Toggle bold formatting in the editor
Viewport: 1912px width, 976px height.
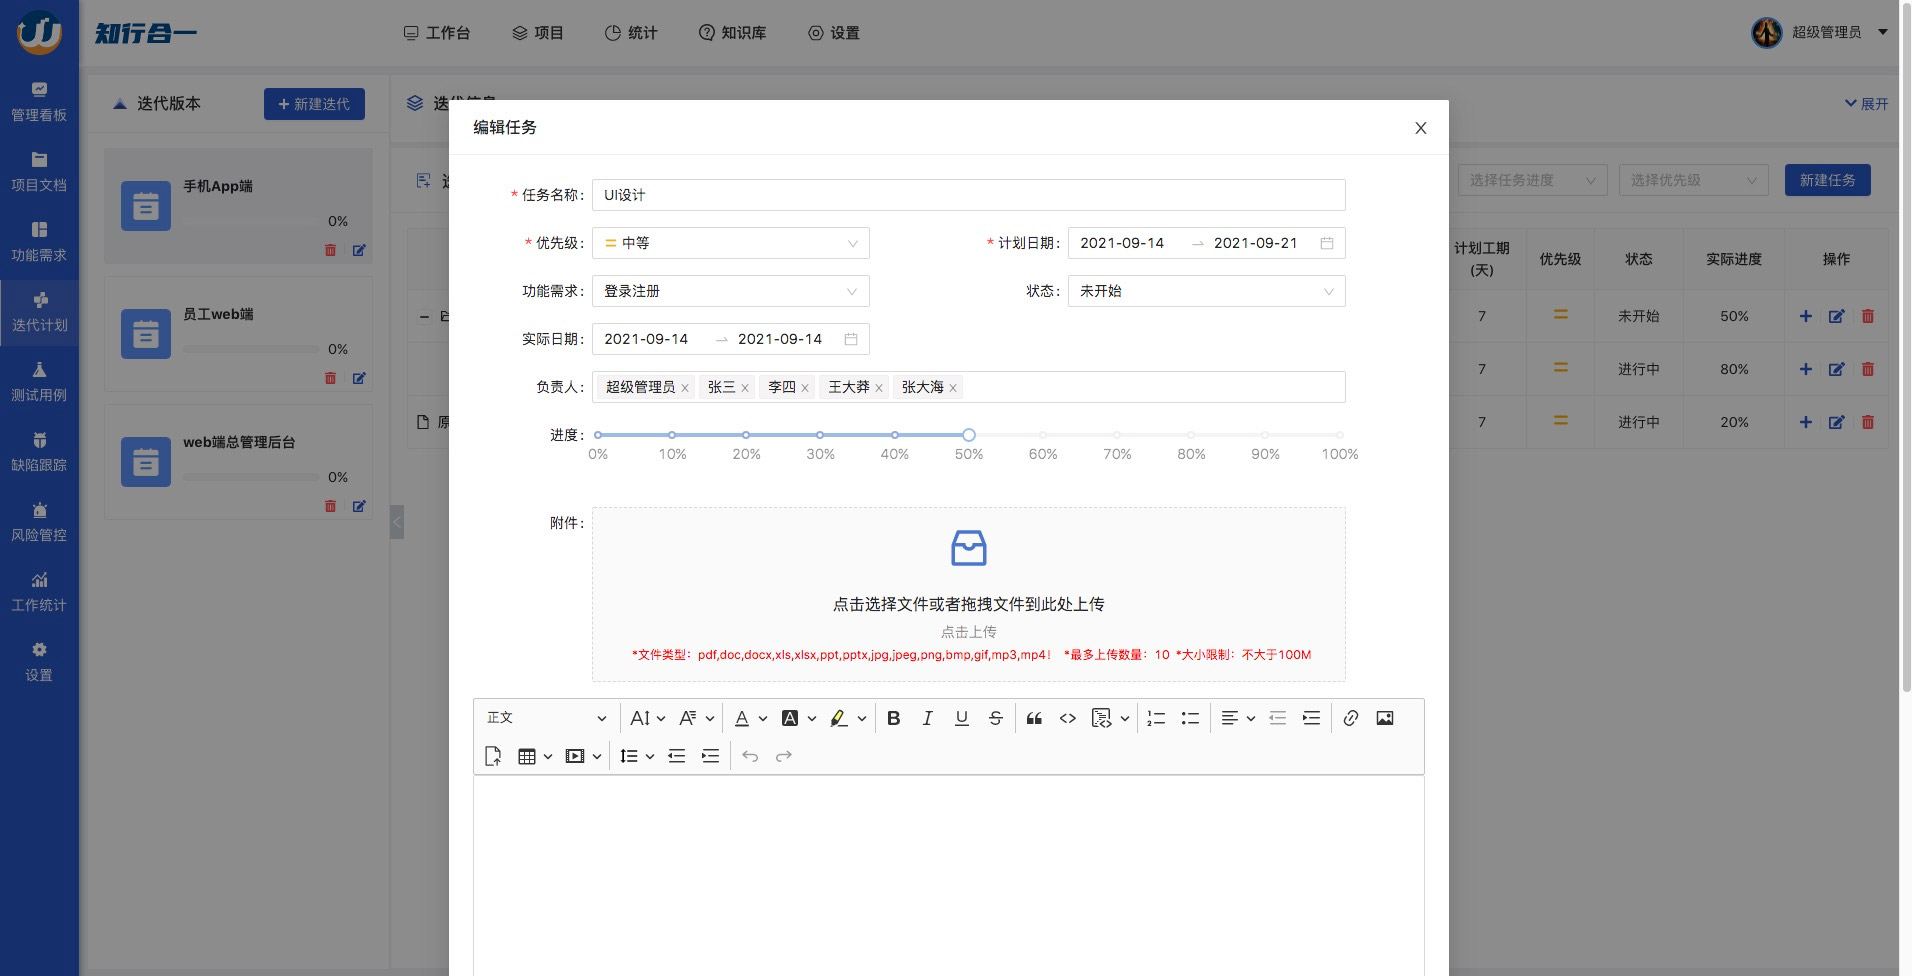pyautogui.click(x=894, y=718)
